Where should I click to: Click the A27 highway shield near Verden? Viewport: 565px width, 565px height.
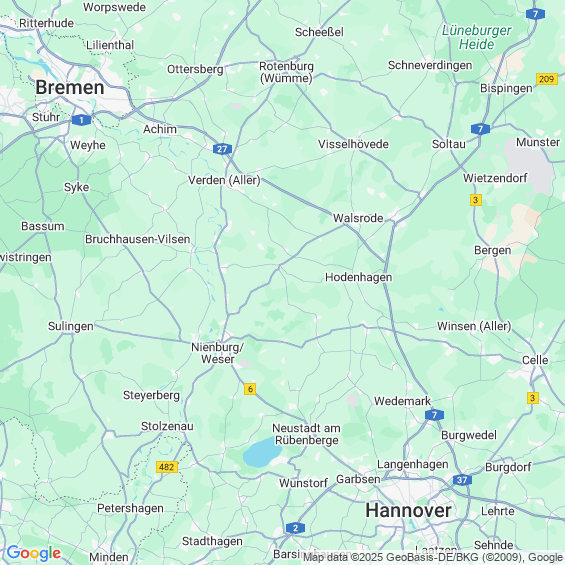[222, 149]
